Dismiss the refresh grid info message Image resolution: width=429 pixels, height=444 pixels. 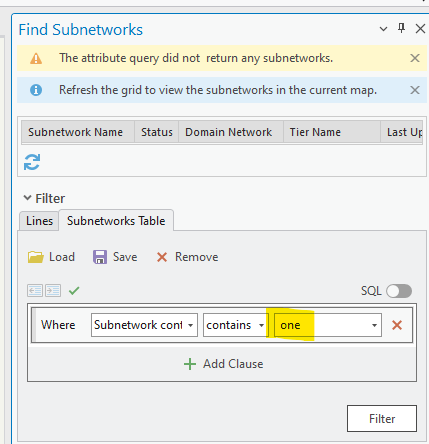tap(415, 90)
